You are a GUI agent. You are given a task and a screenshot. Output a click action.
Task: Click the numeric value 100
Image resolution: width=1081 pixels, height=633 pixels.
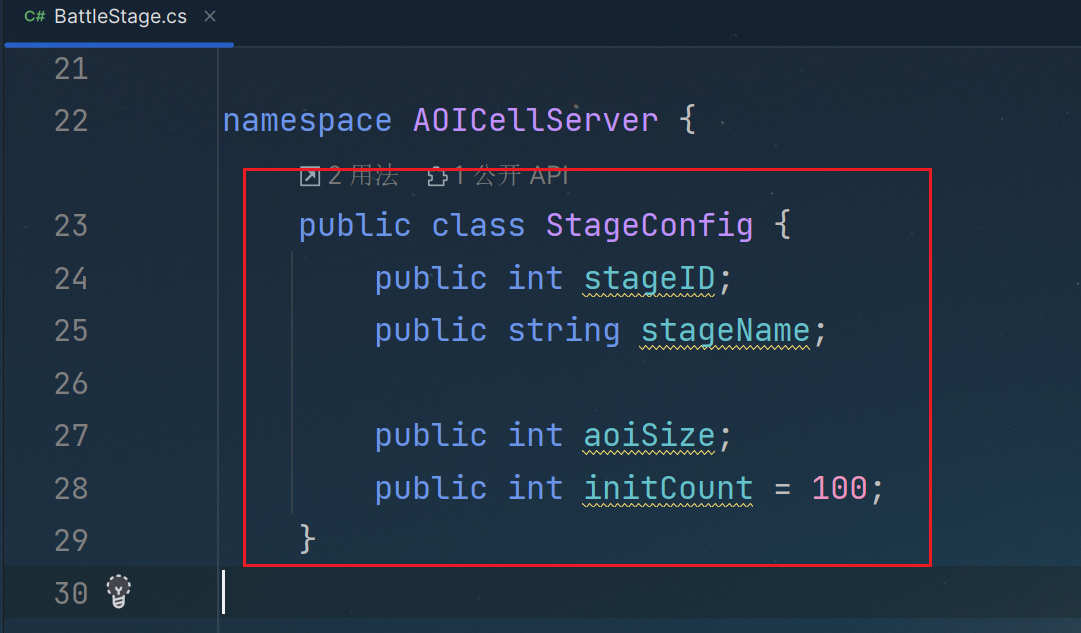(839, 488)
